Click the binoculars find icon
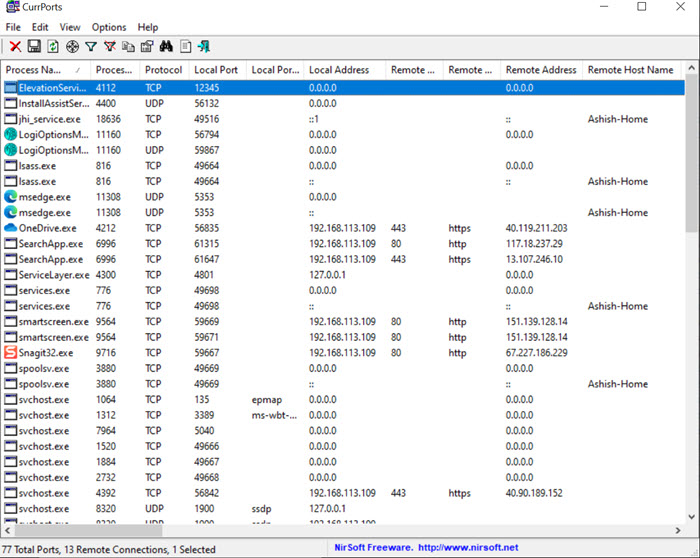Image resolution: width=700 pixels, height=558 pixels. (x=166, y=46)
